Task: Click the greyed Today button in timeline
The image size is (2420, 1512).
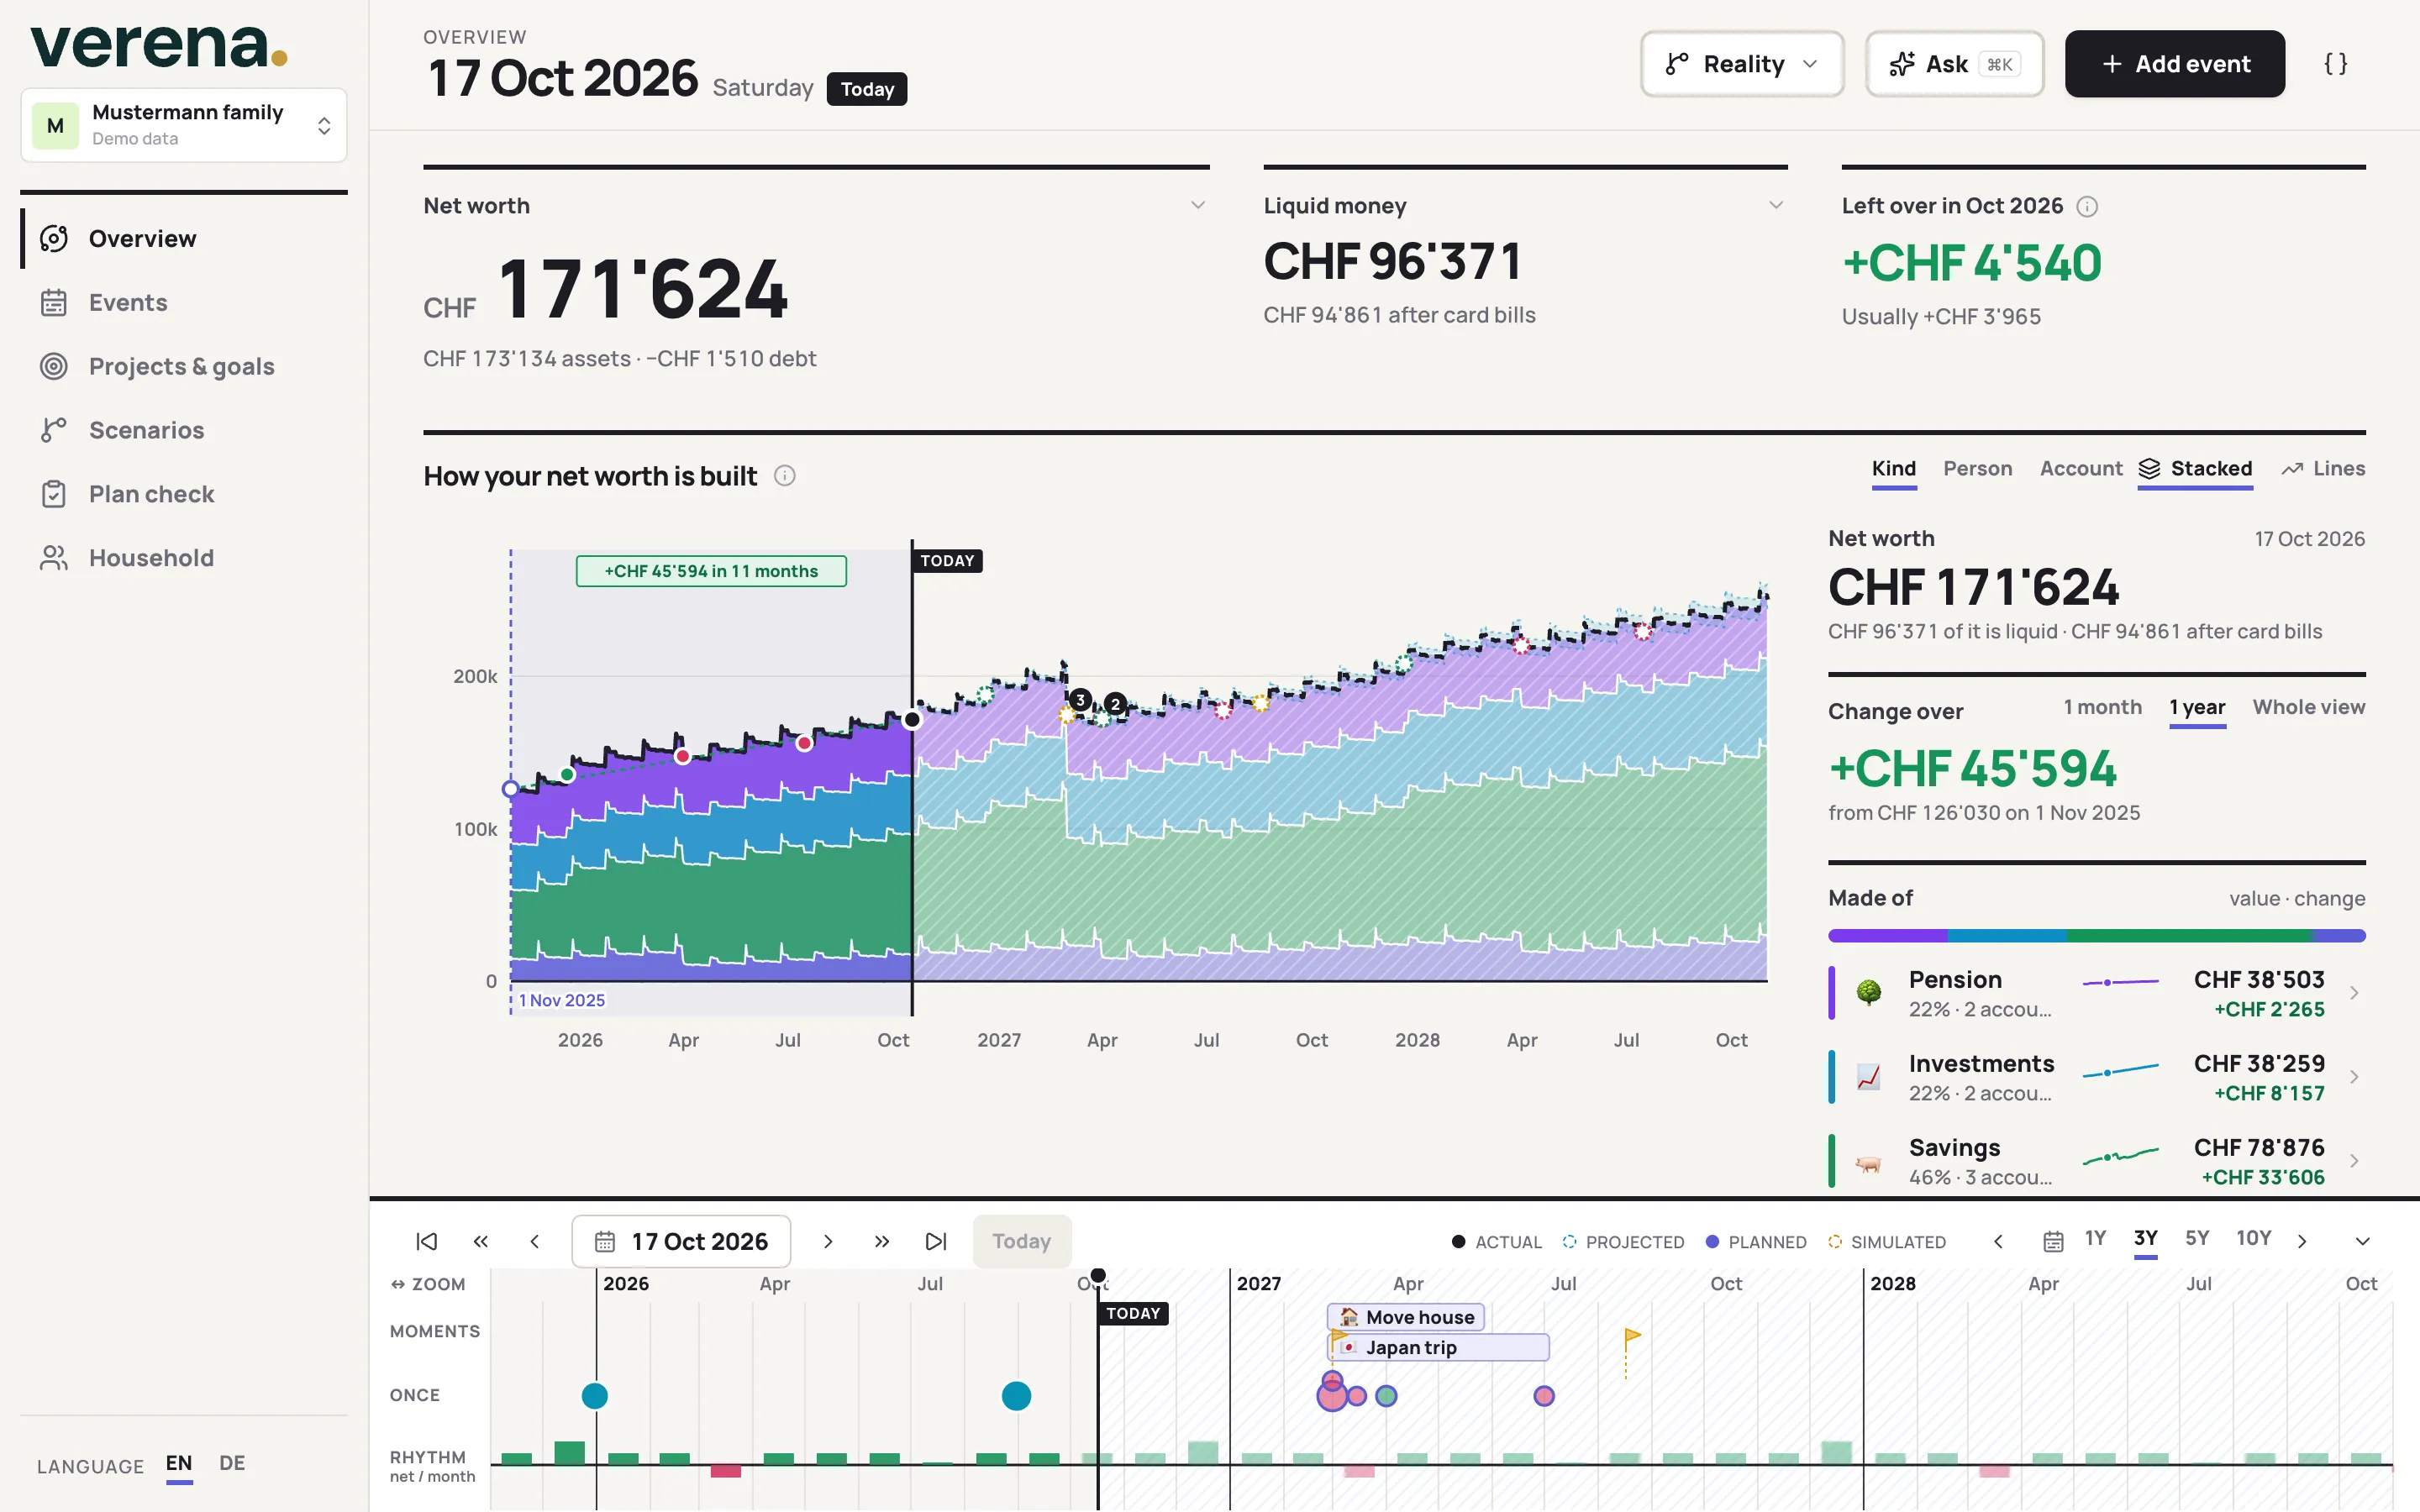Action: tap(1021, 1241)
